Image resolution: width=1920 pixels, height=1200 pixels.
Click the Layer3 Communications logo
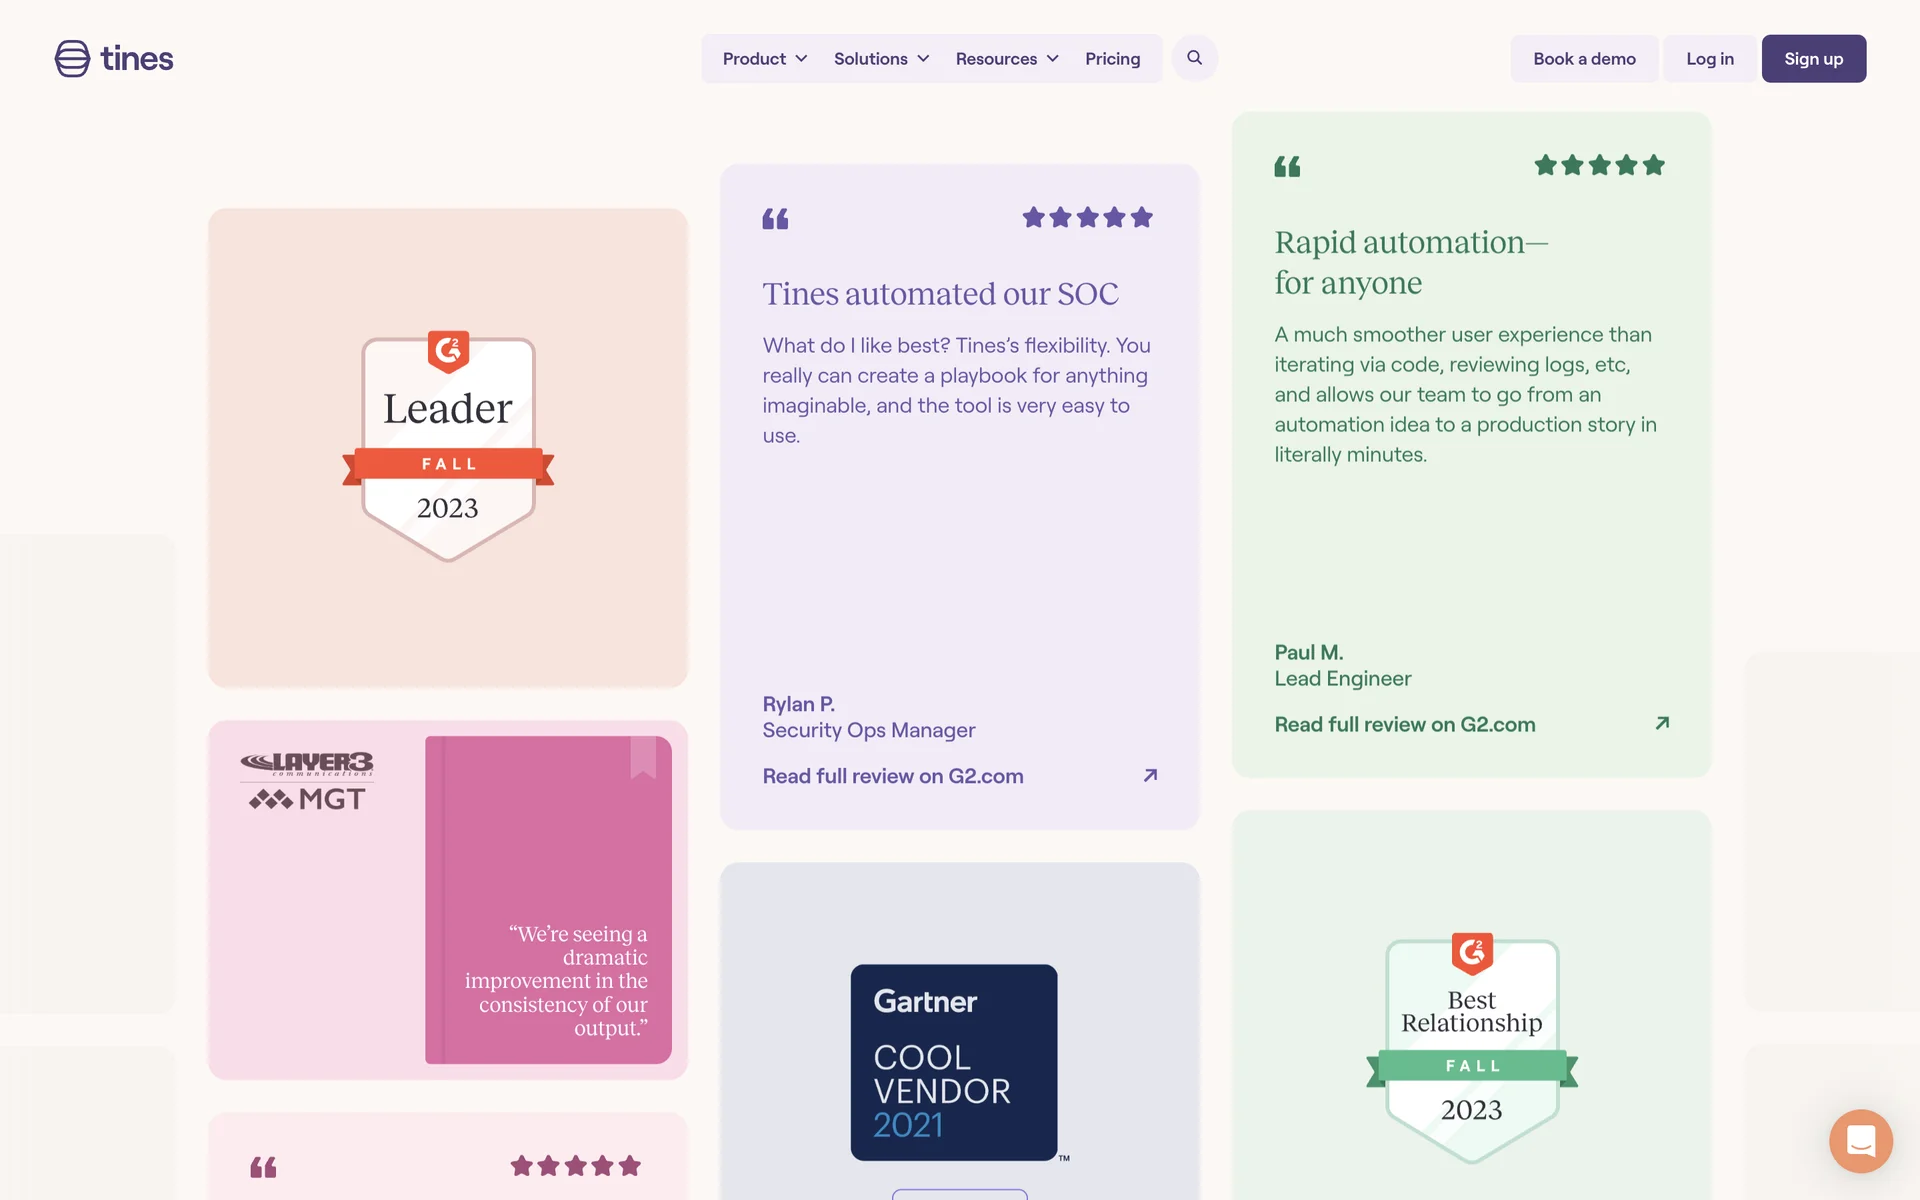(307, 764)
